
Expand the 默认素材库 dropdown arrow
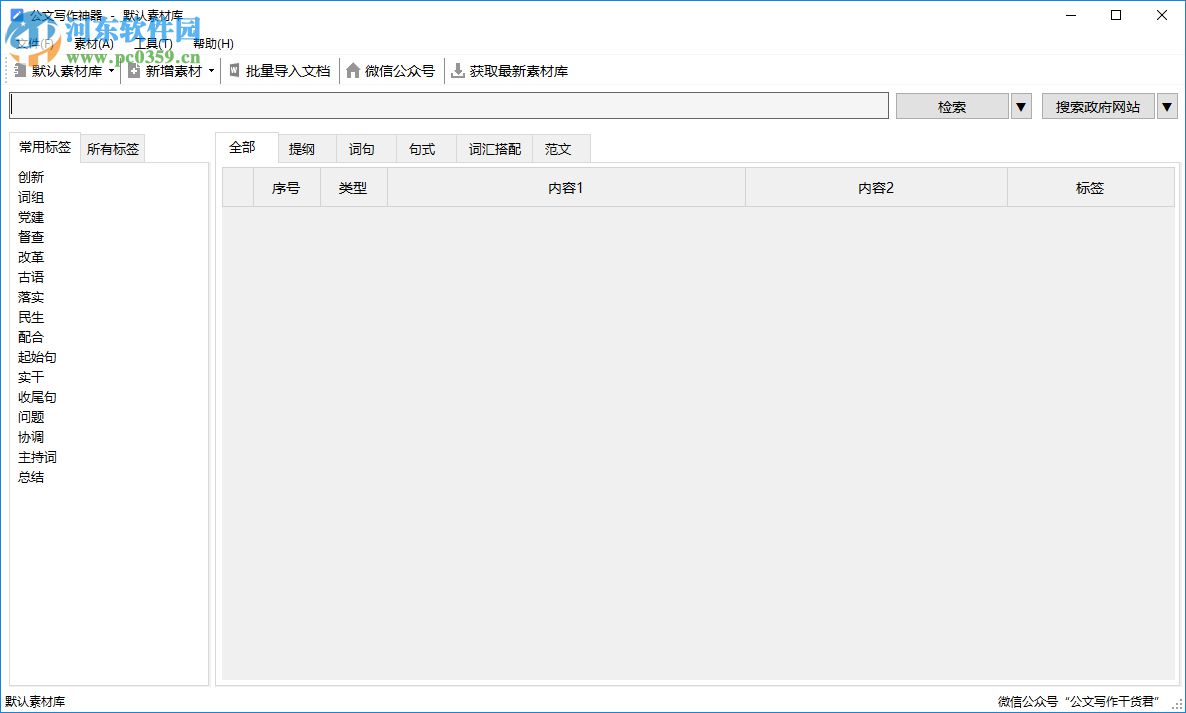point(111,71)
